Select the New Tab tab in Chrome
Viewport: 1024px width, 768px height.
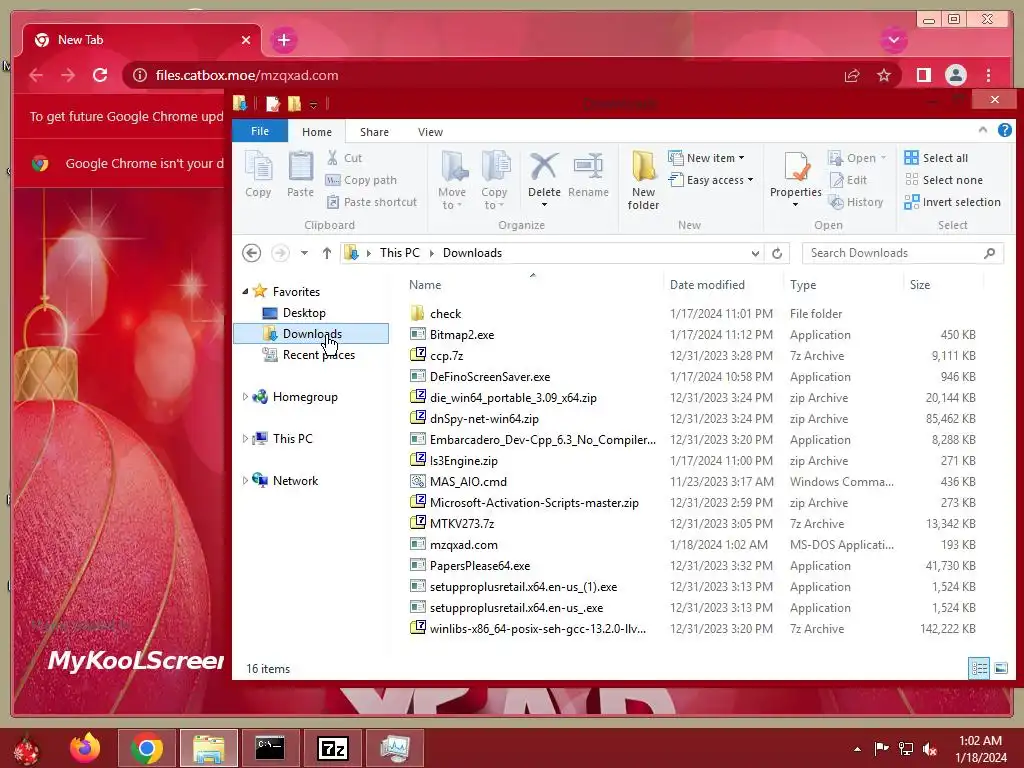(x=142, y=40)
